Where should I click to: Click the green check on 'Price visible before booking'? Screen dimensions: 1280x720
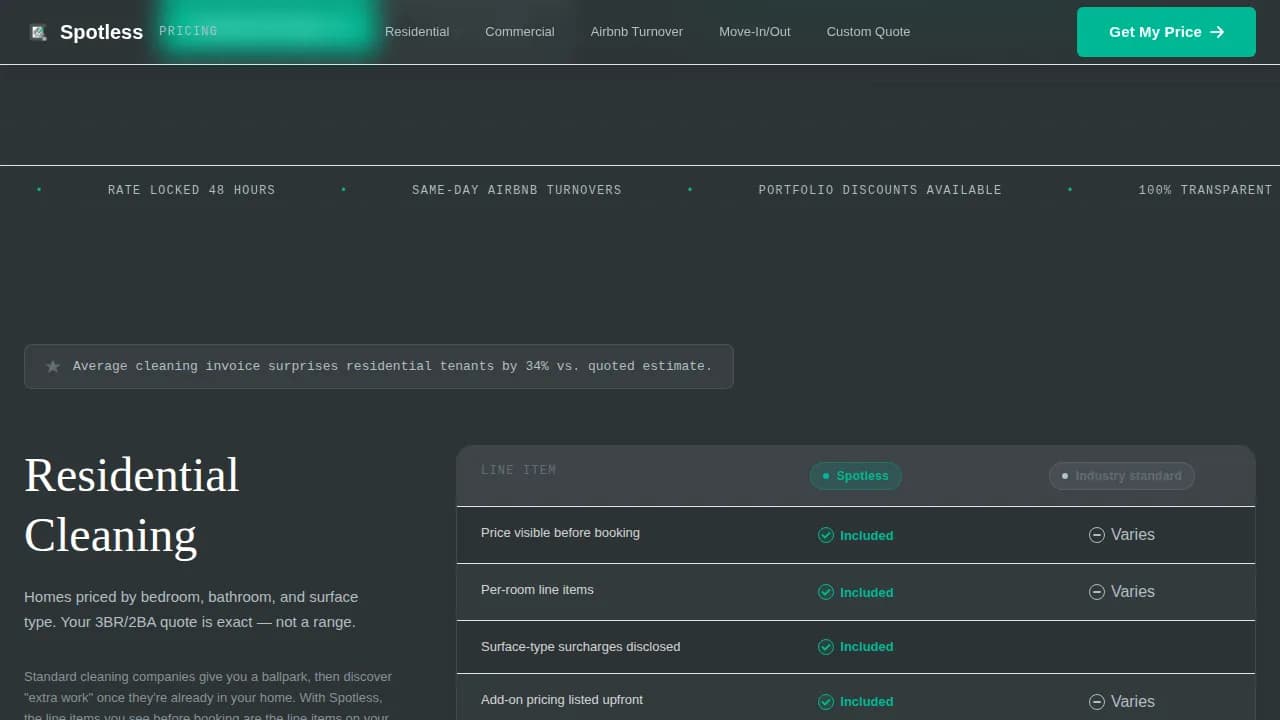[x=827, y=535]
